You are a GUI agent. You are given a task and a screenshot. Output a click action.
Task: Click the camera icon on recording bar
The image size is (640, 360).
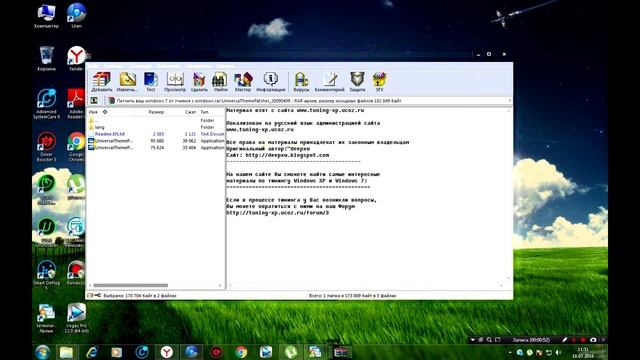point(593,340)
